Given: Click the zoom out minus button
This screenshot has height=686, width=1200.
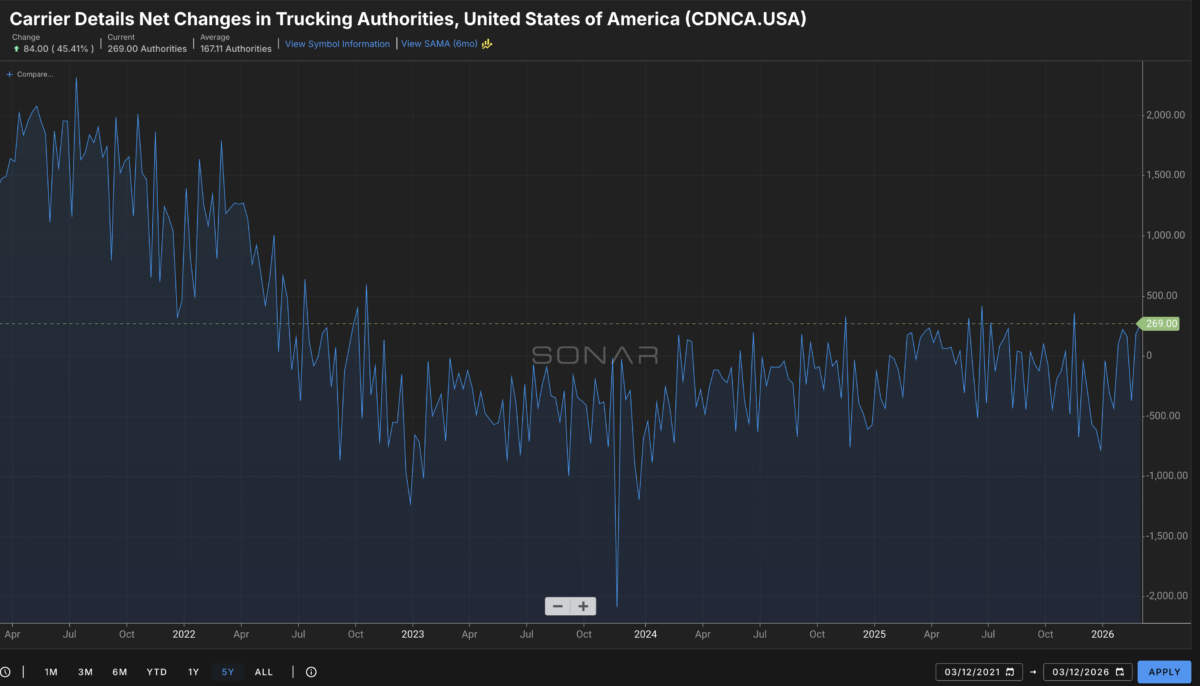Looking at the screenshot, I should (558, 606).
